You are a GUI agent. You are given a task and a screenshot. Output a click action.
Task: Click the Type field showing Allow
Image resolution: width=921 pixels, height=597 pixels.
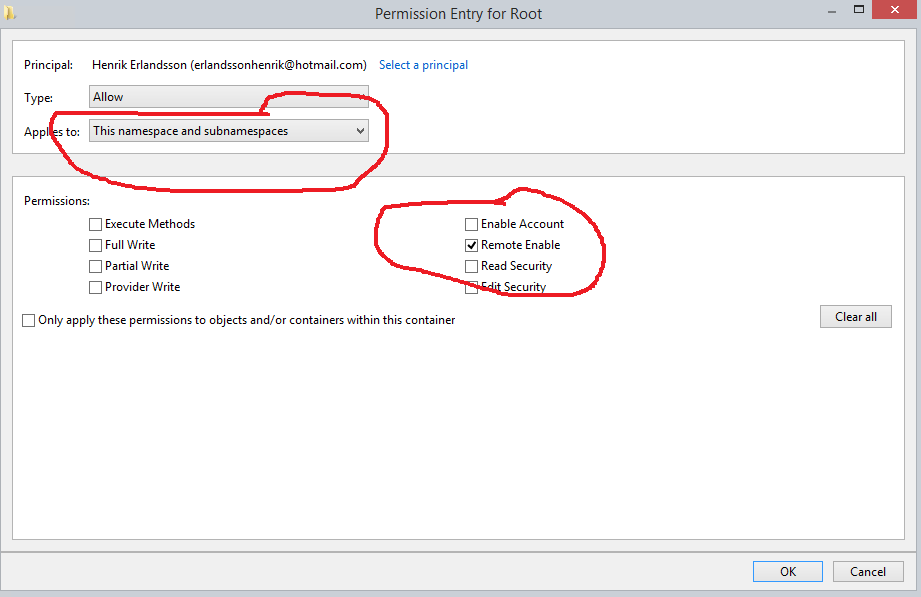click(x=228, y=96)
